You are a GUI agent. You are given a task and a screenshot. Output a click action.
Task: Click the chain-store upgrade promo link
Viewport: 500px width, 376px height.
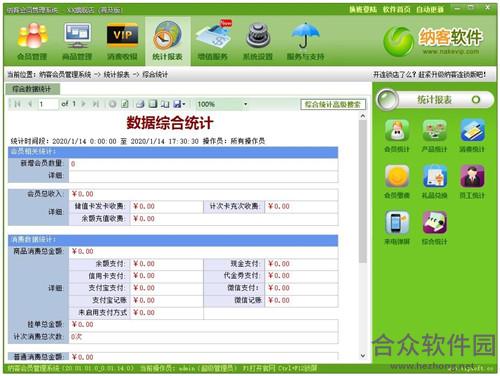coord(429,75)
